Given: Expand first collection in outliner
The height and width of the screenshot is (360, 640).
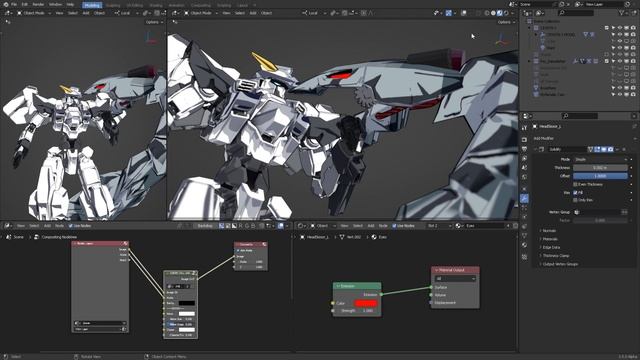Looking at the screenshot, I should (529, 28).
